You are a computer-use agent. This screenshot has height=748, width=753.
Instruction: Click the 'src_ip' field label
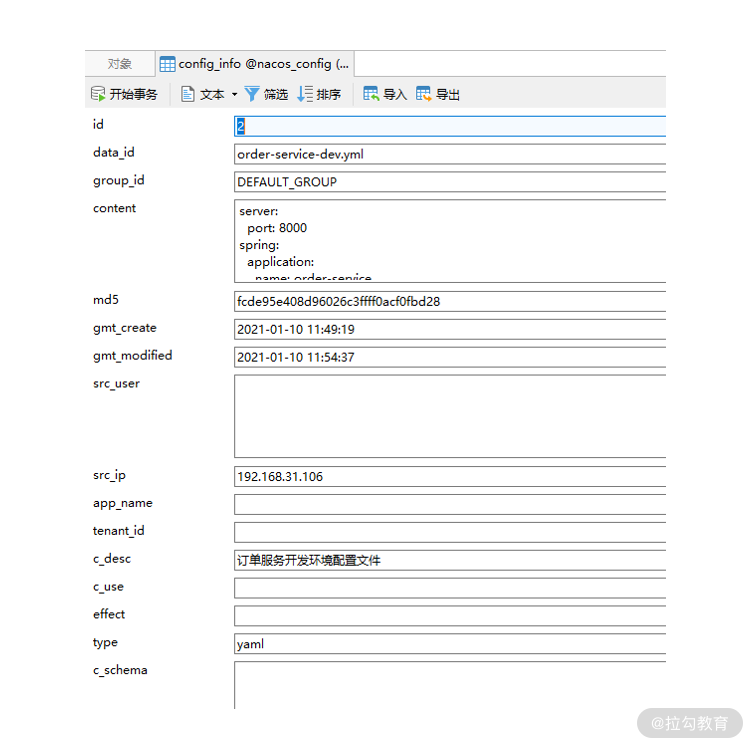pos(109,475)
